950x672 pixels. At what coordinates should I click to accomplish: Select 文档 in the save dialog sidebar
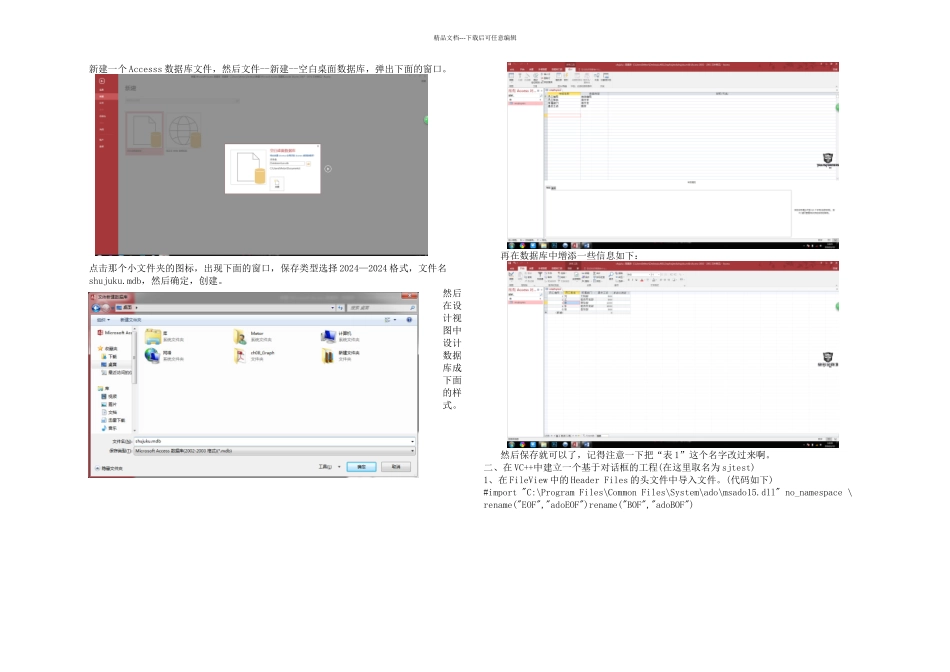(109, 412)
